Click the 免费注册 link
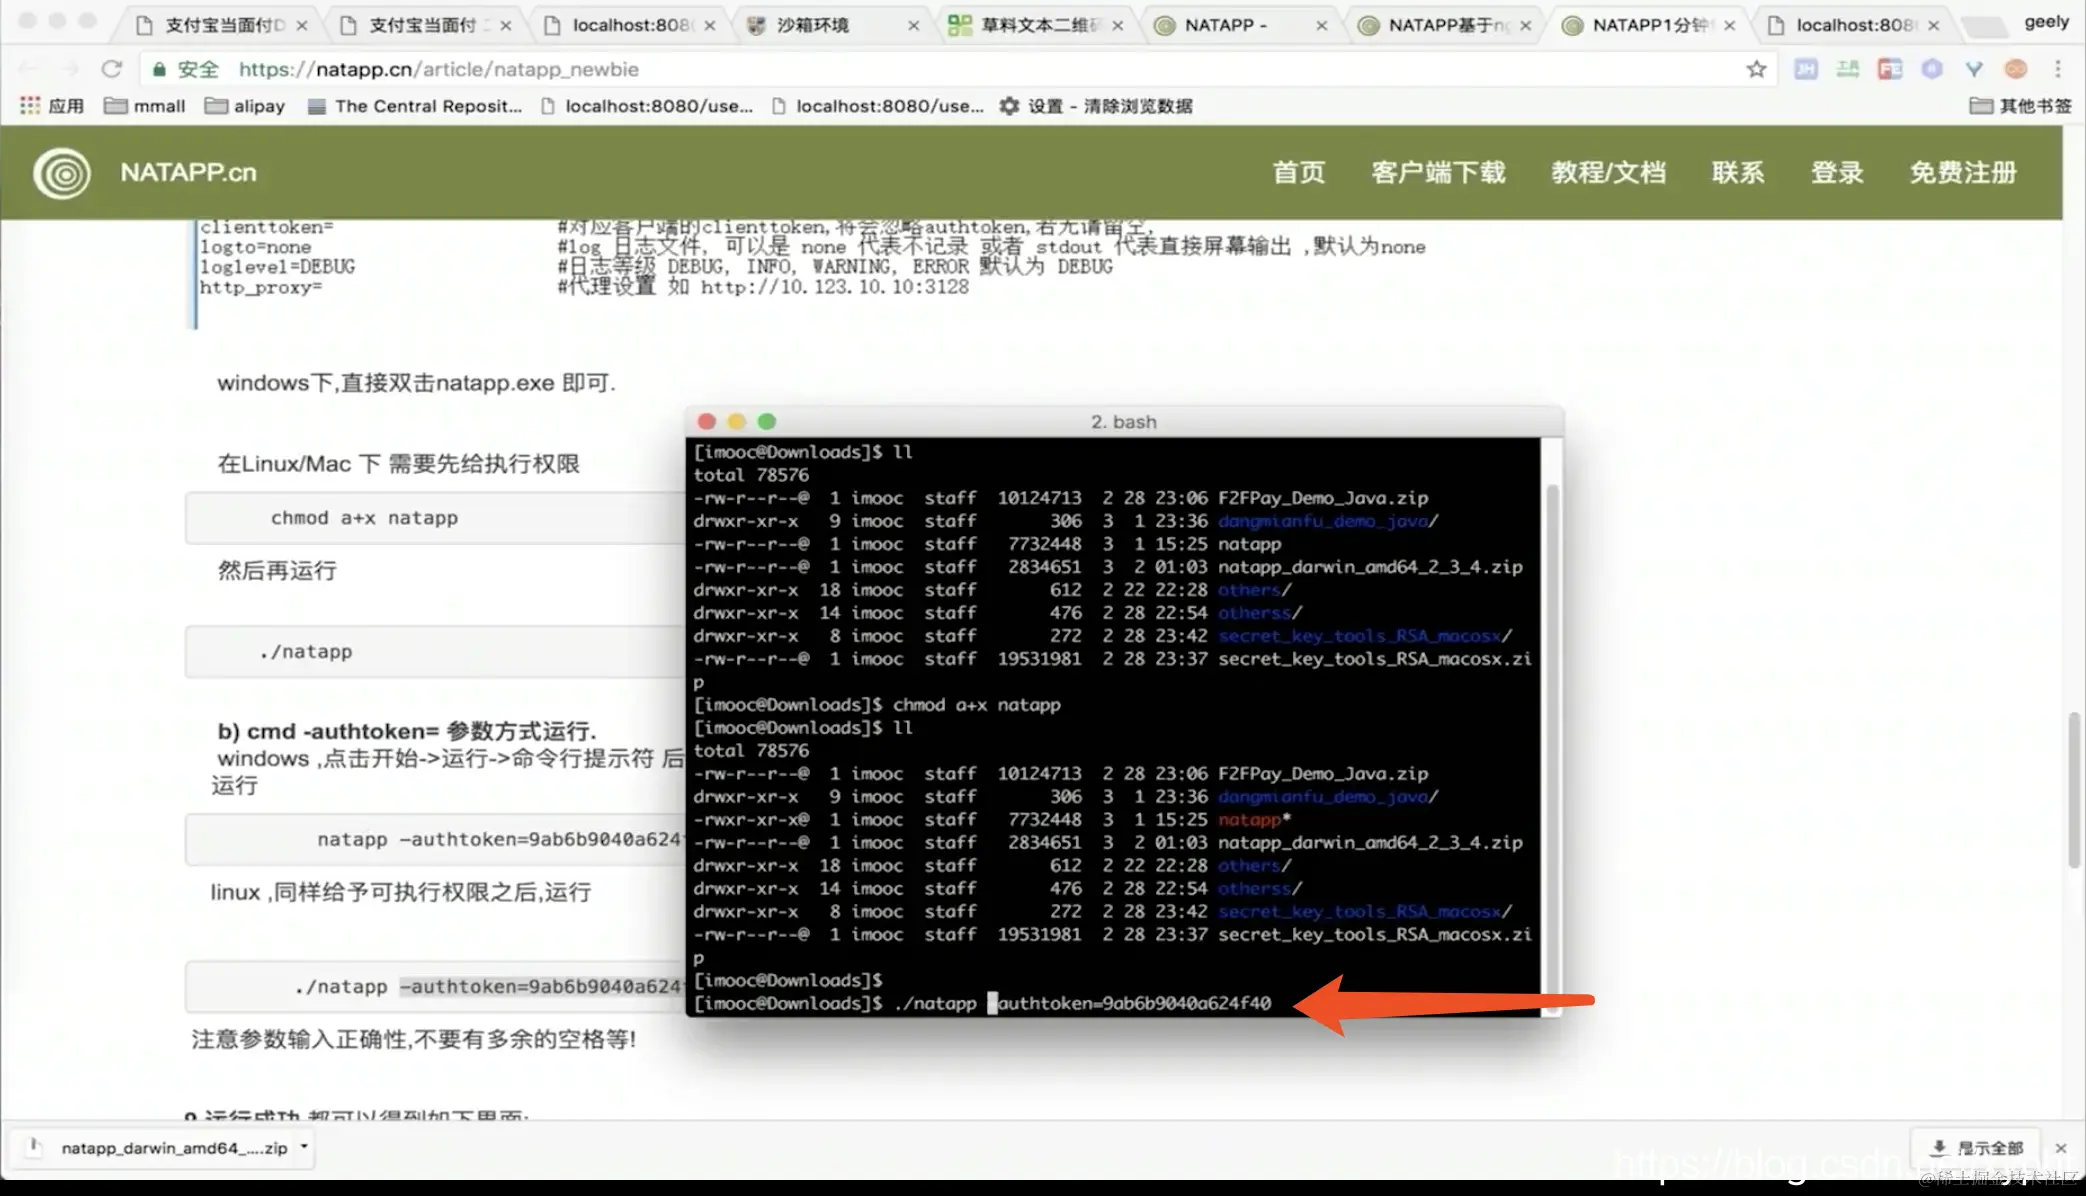Screen dimensions: 2086x1196 click(x=1962, y=173)
